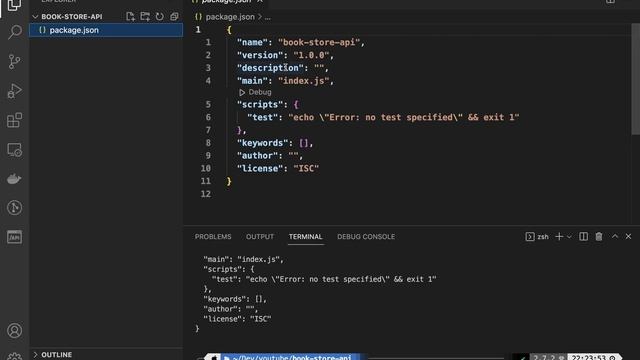This screenshot has height=360, width=640.
Task: Click the "ISC" license value in editor
Action: click(x=306, y=169)
